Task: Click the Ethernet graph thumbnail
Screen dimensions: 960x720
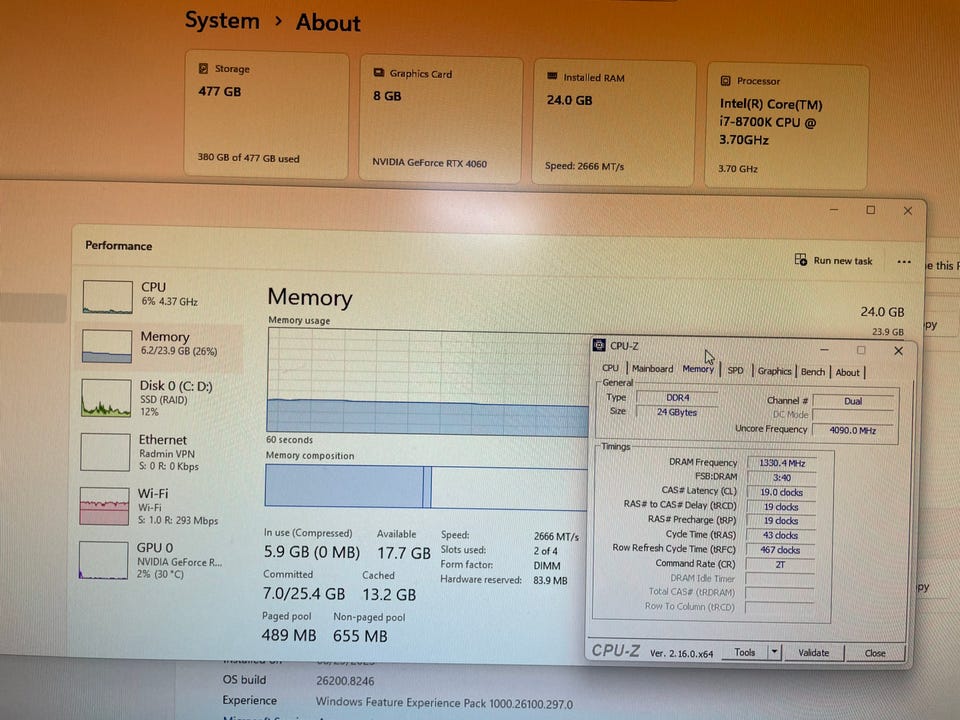Action: pyautogui.click(x=105, y=452)
